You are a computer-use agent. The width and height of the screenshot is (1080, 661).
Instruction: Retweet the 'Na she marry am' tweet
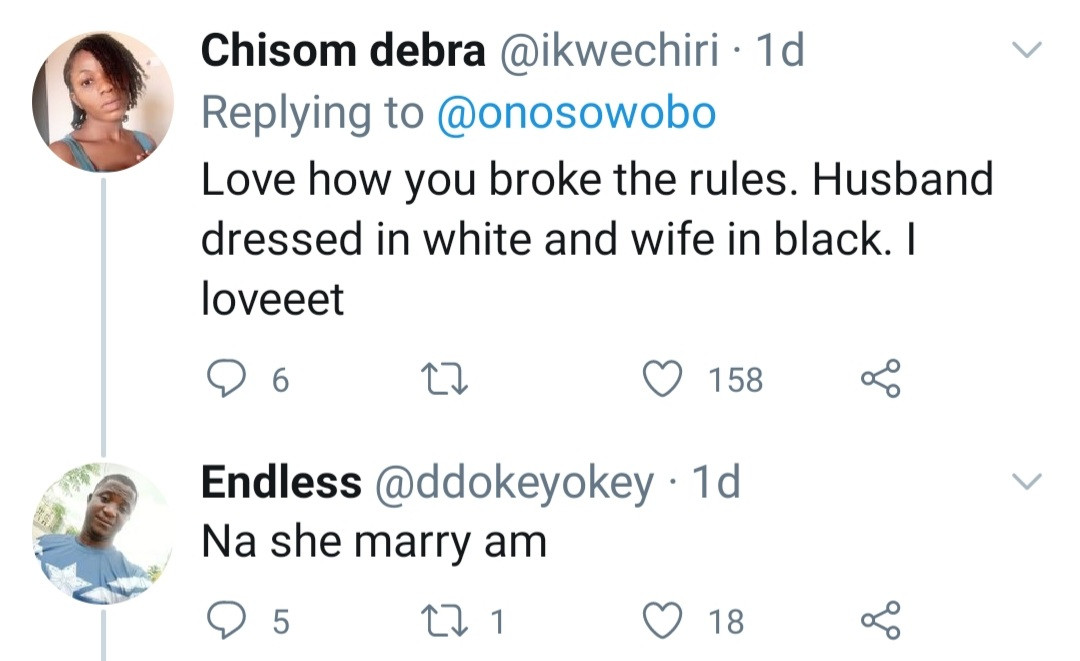435,621
